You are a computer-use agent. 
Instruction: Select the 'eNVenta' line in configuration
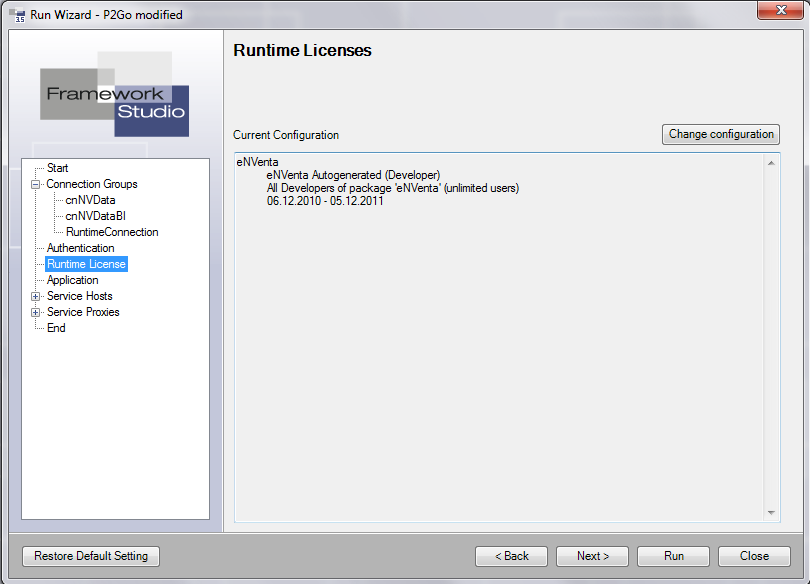point(257,162)
